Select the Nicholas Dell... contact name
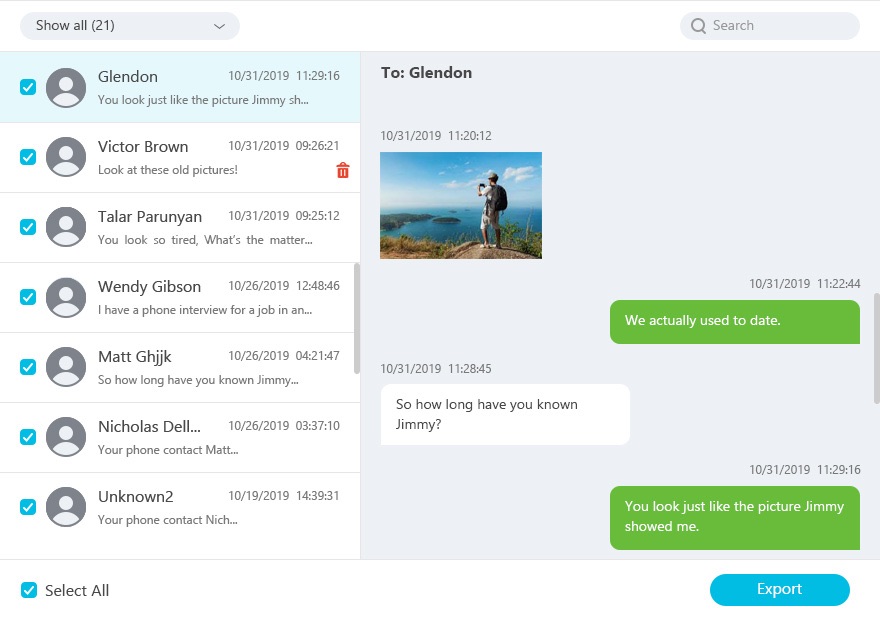 click(x=149, y=427)
